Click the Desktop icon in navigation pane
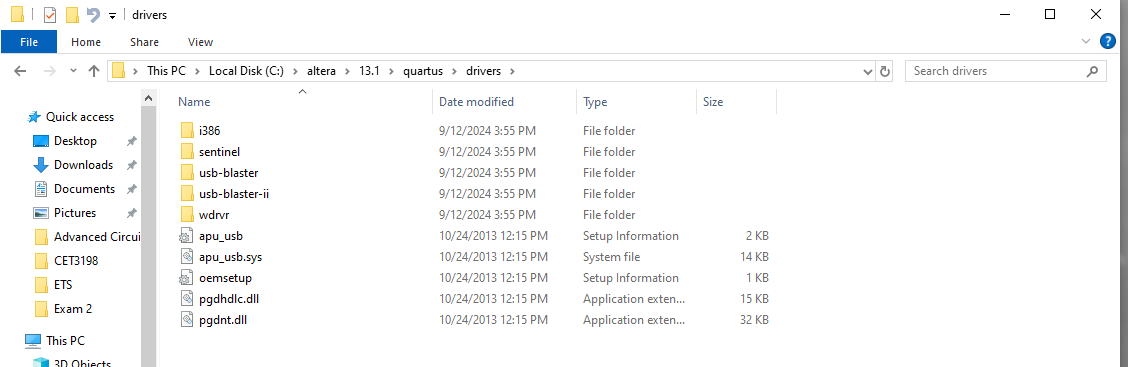1128x367 pixels. click(x=41, y=141)
